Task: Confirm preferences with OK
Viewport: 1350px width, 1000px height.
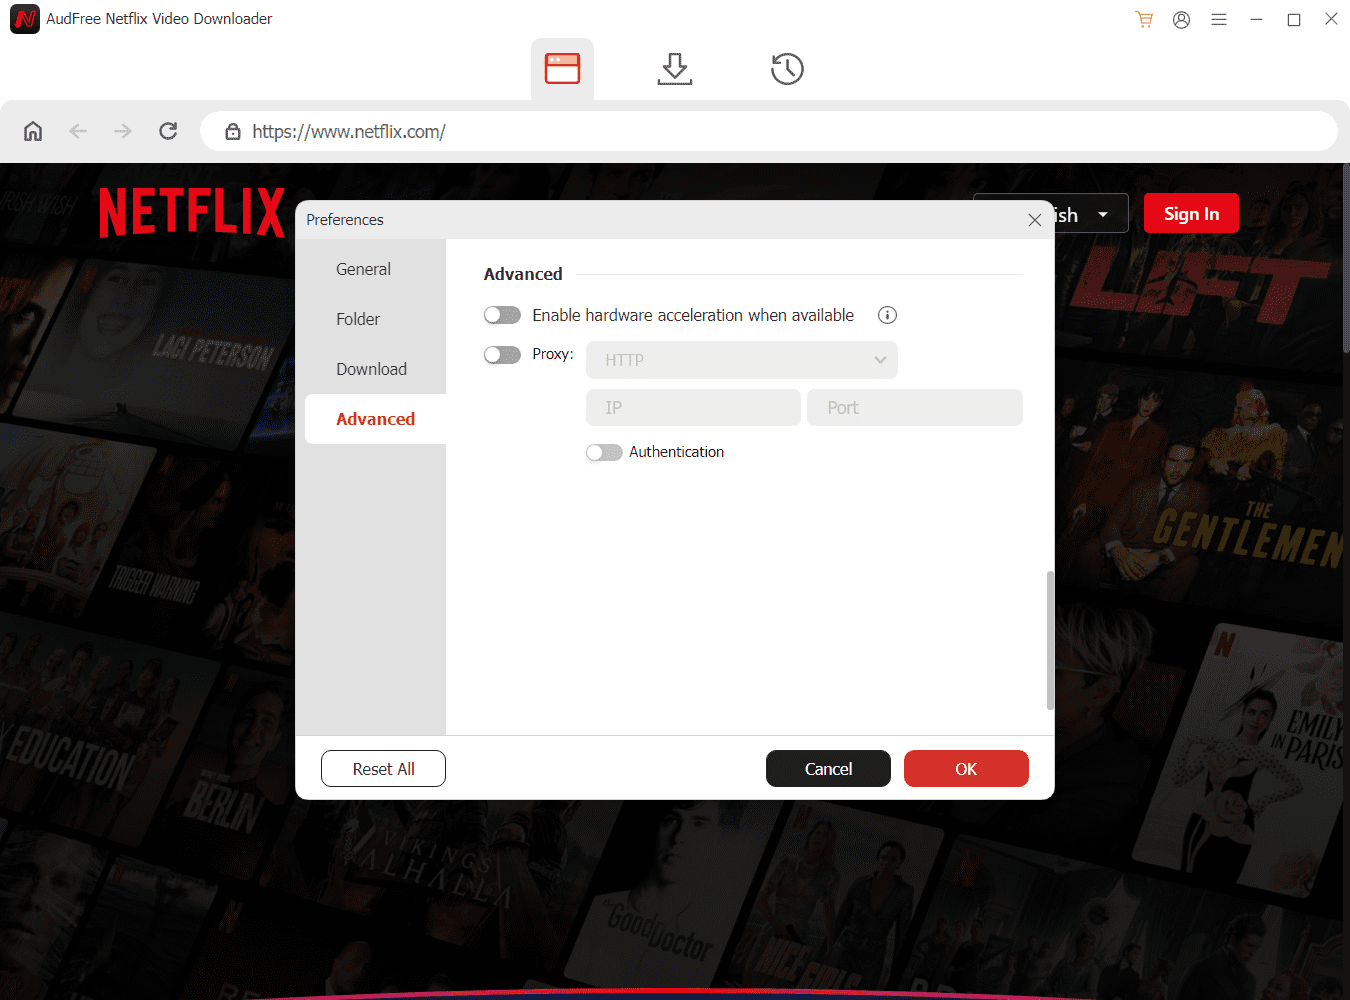Action: click(966, 769)
